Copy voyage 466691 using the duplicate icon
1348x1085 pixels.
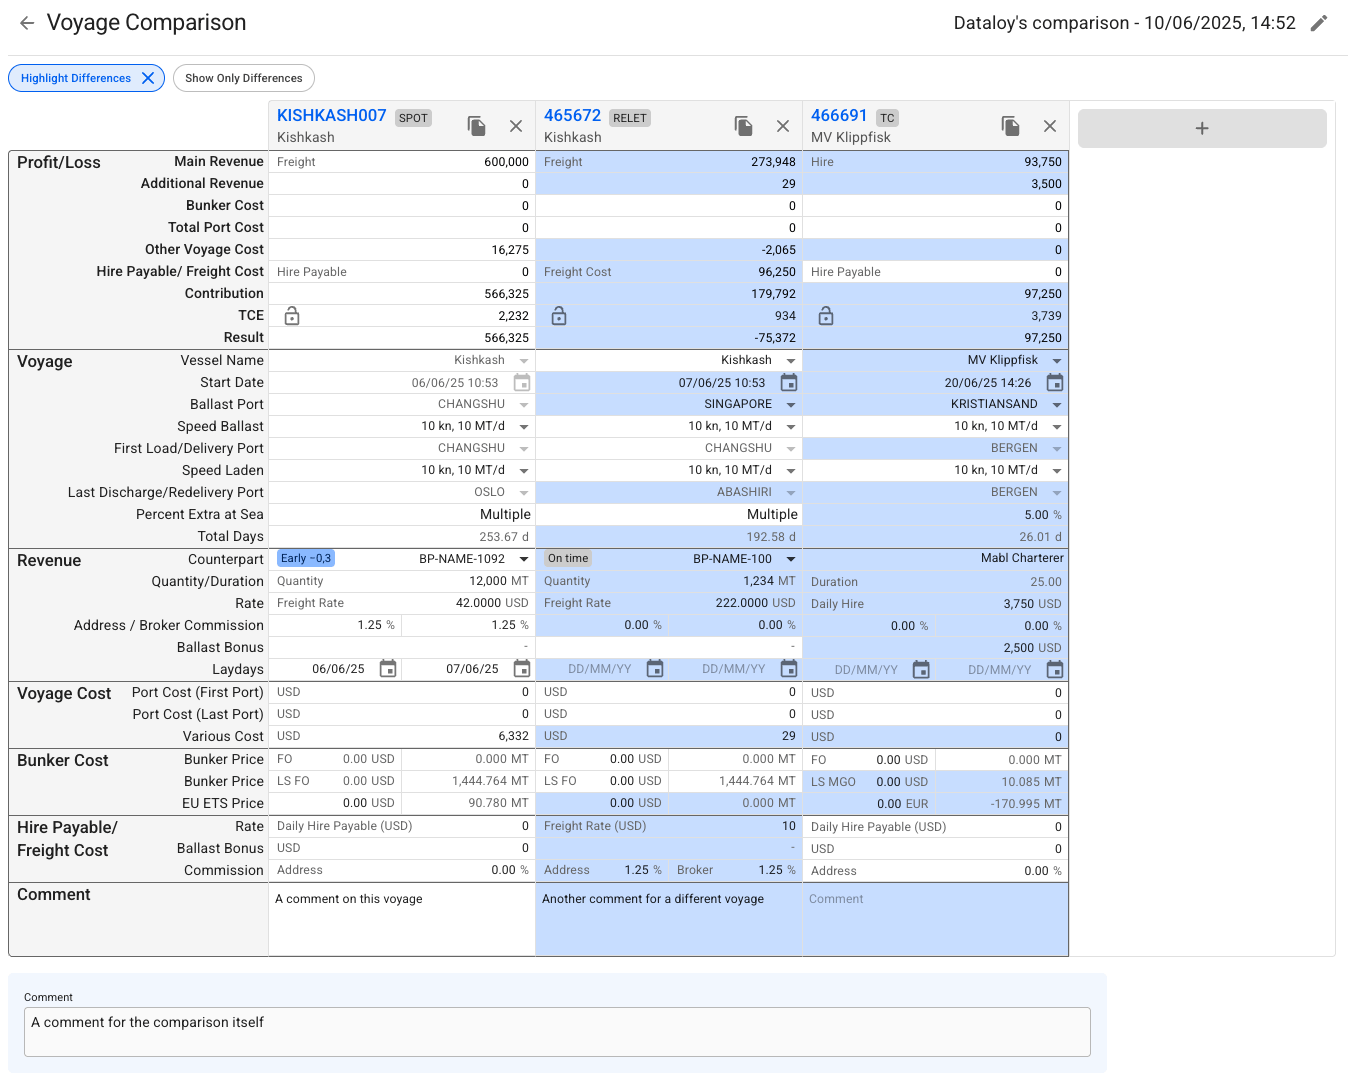1011,126
